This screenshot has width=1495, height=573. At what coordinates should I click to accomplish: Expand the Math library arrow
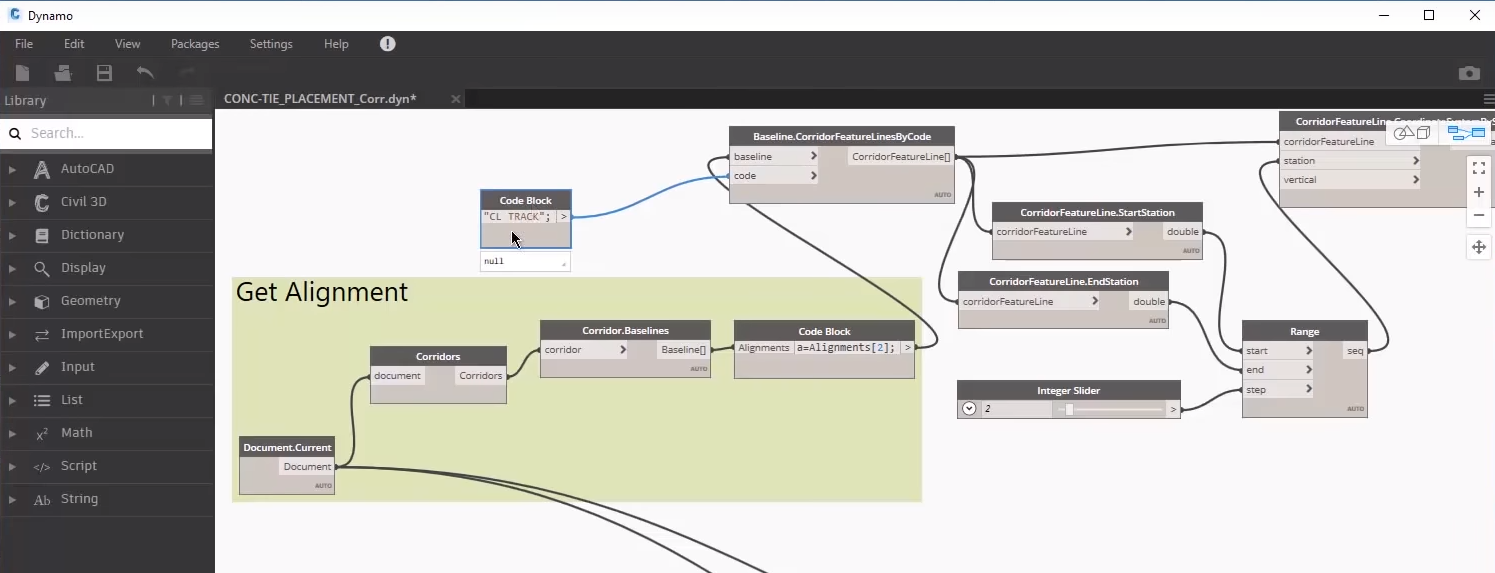(12, 433)
